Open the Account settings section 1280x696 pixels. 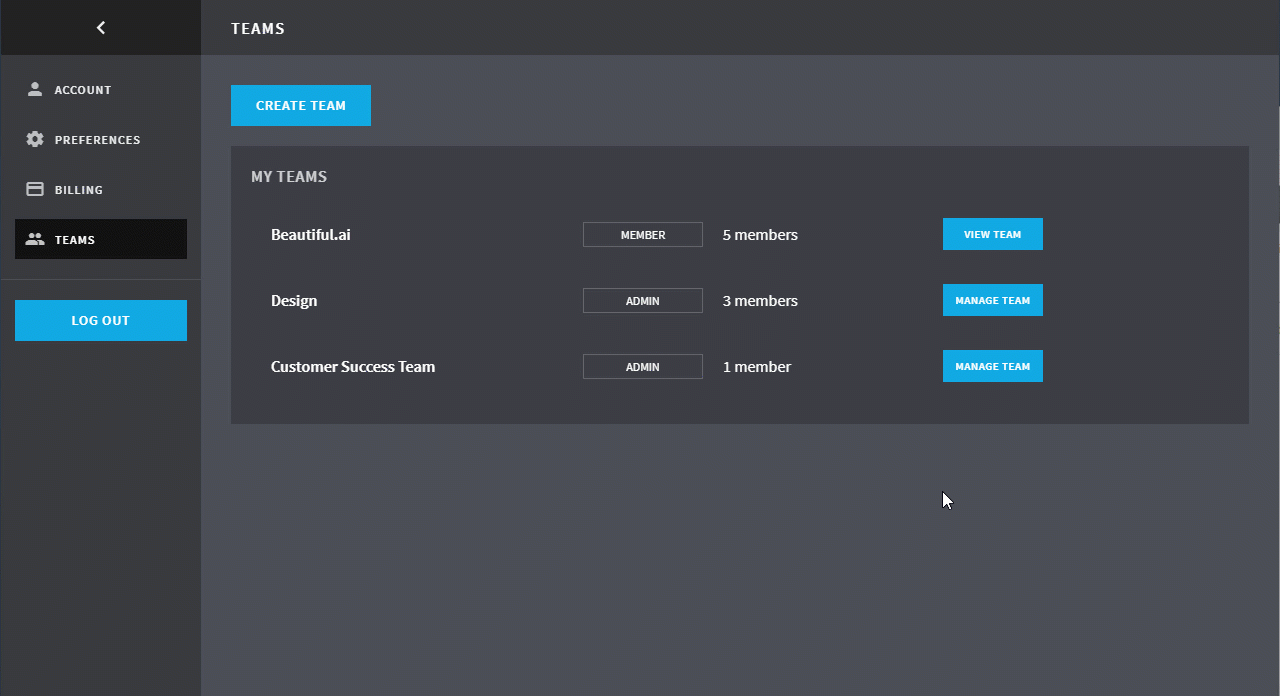point(83,90)
